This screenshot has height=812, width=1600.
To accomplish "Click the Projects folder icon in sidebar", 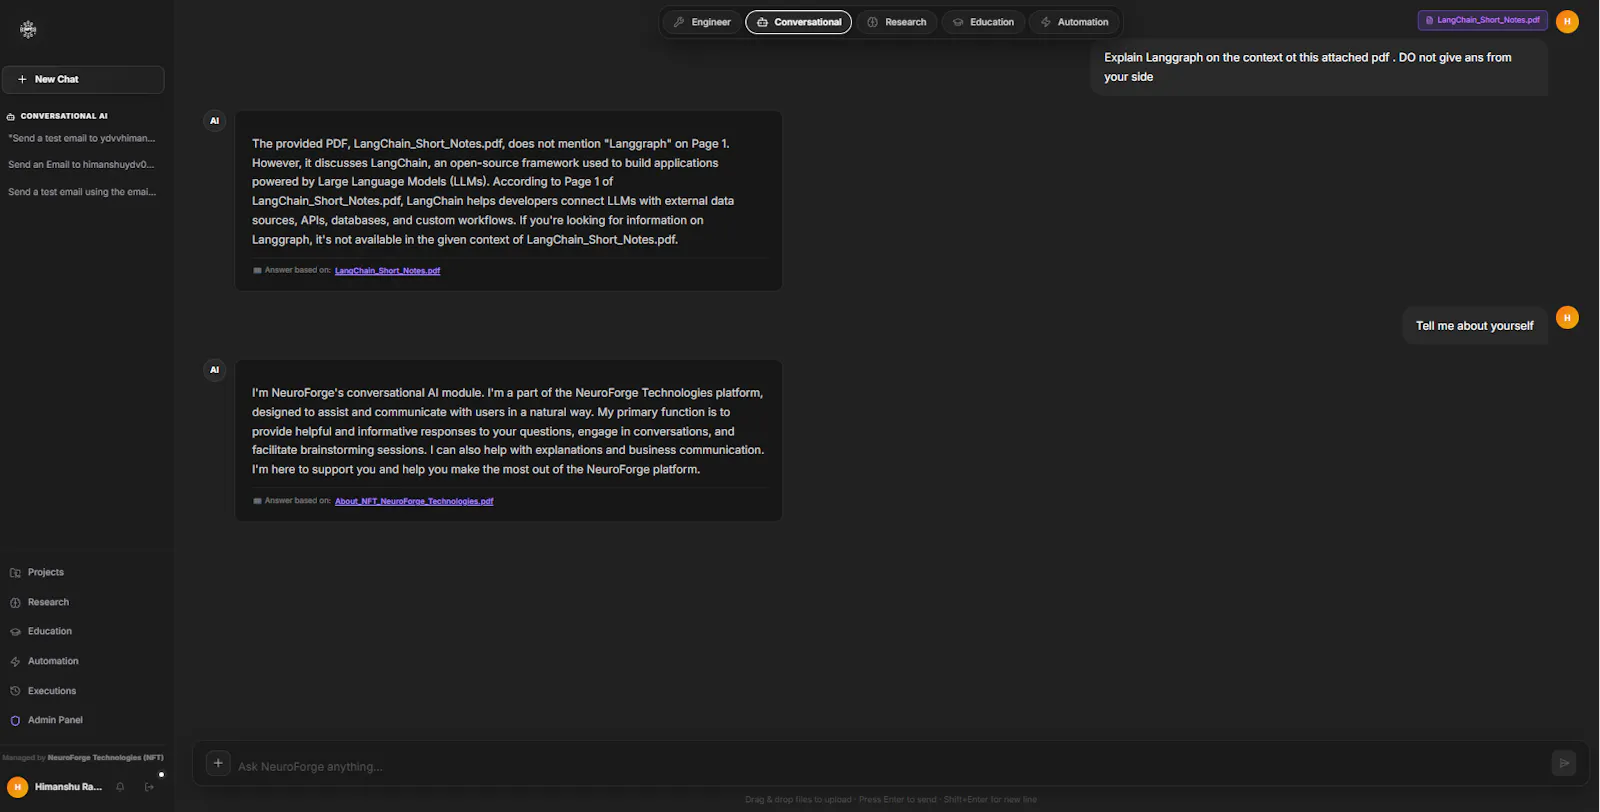I will click(x=15, y=573).
